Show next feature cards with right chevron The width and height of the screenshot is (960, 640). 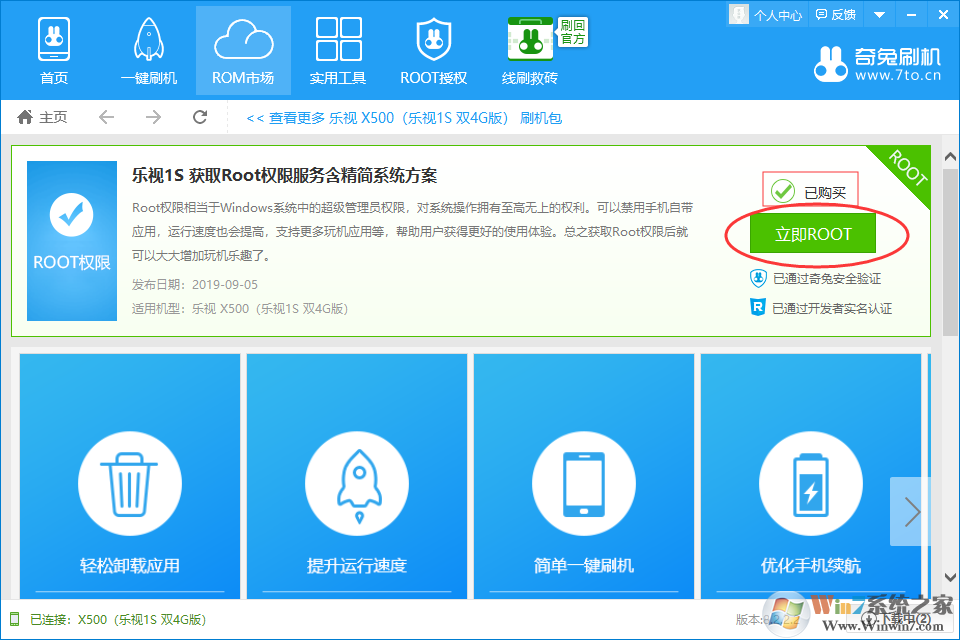(x=912, y=511)
